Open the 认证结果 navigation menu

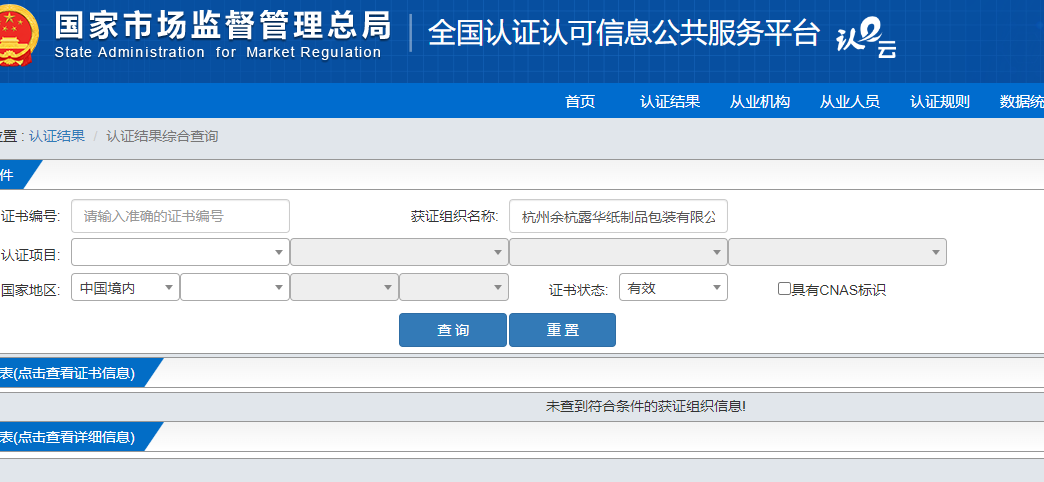pyautogui.click(x=670, y=101)
